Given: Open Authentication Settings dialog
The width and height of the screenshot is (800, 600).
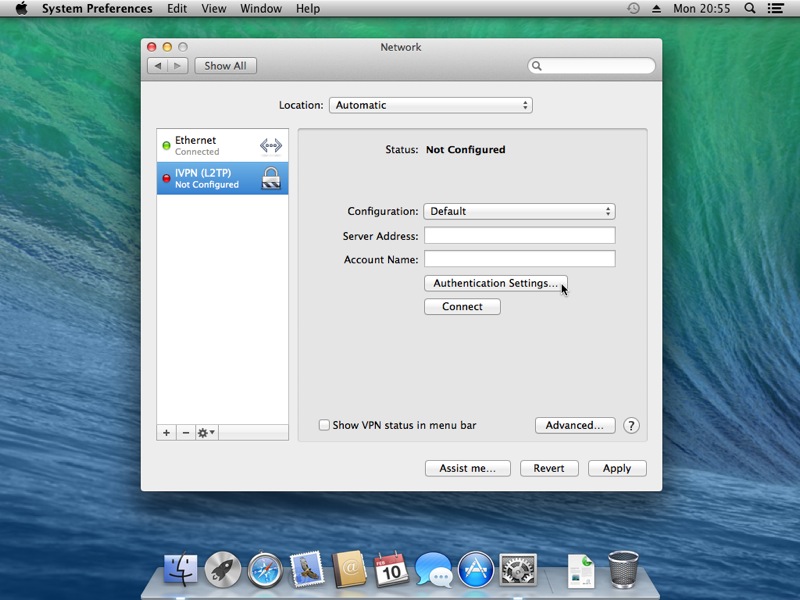Looking at the screenshot, I should (x=495, y=283).
